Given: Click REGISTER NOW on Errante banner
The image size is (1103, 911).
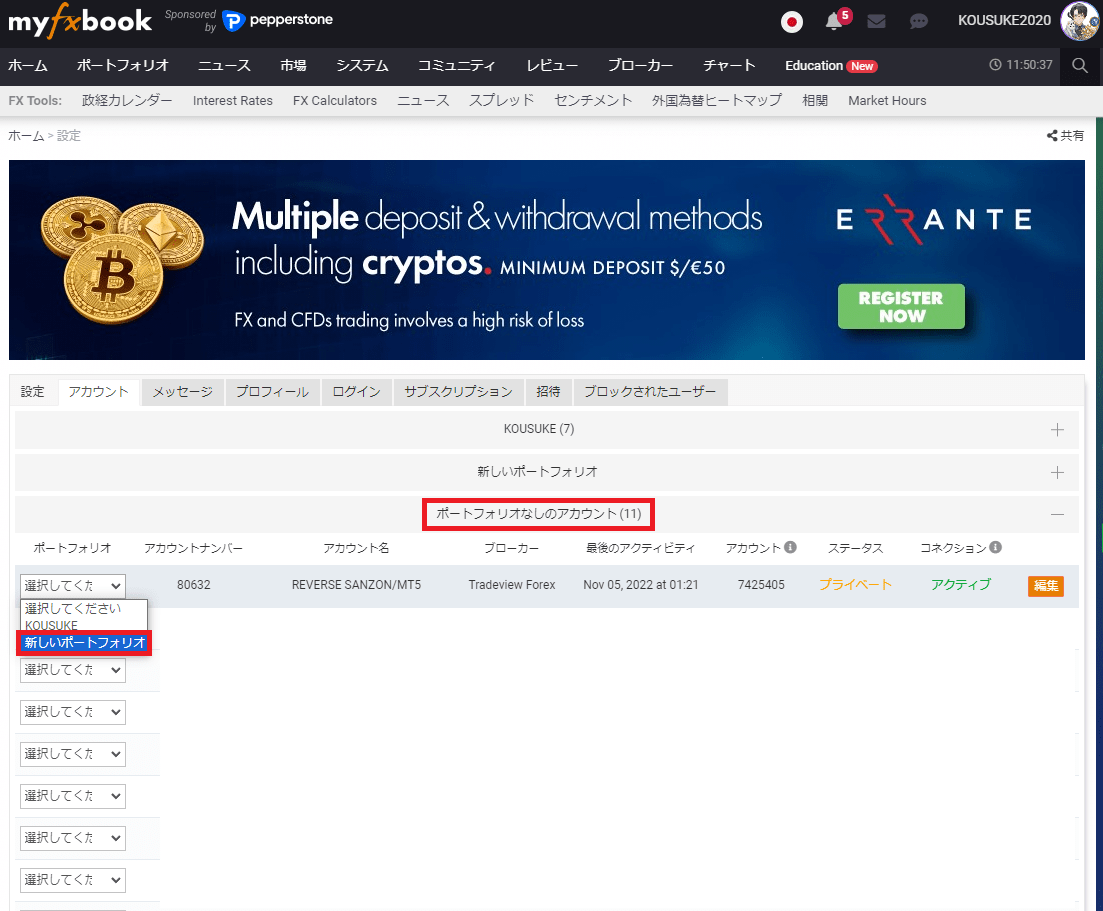Looking at the screenshot, I should pos(901,307).
